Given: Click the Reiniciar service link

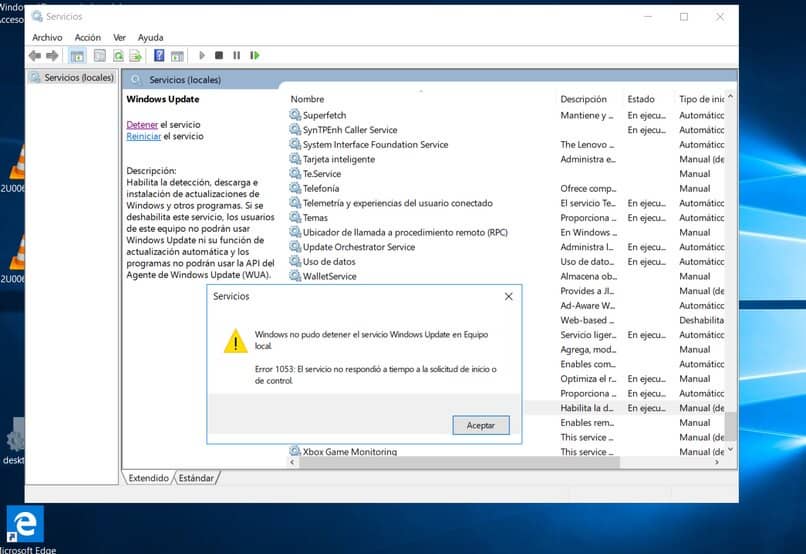Looking at the screenshot, I should [x=143, y=136].
